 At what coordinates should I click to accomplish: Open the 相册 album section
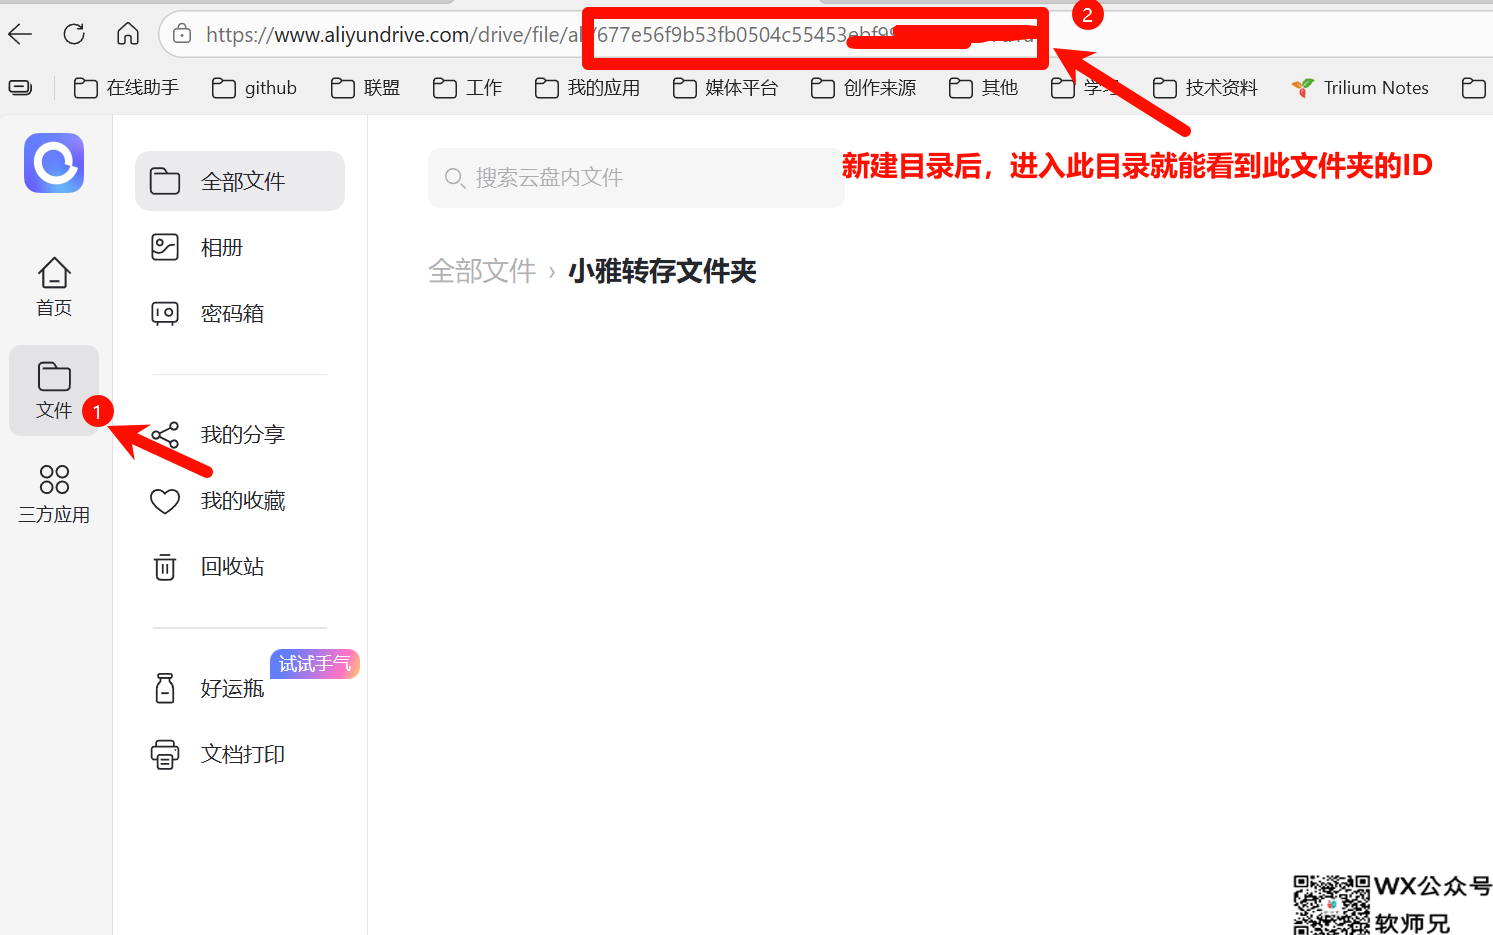coord(222,247)
